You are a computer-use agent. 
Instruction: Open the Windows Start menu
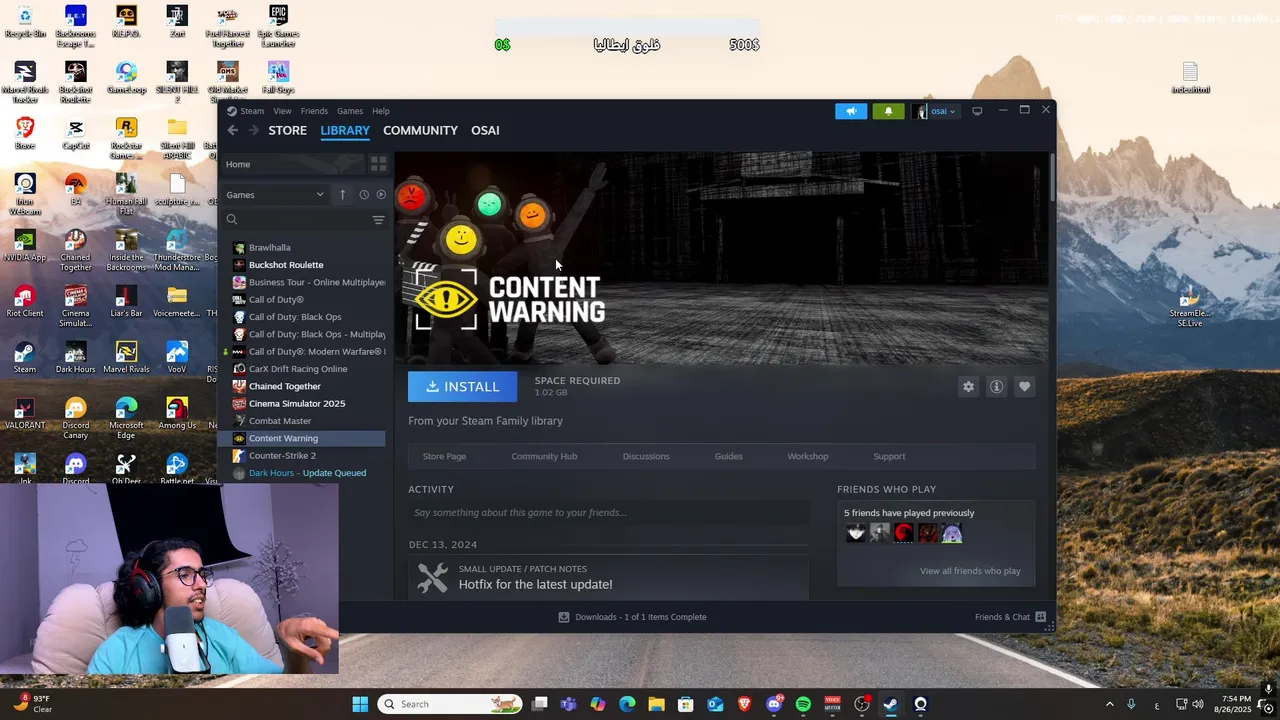tap(360, 704)
